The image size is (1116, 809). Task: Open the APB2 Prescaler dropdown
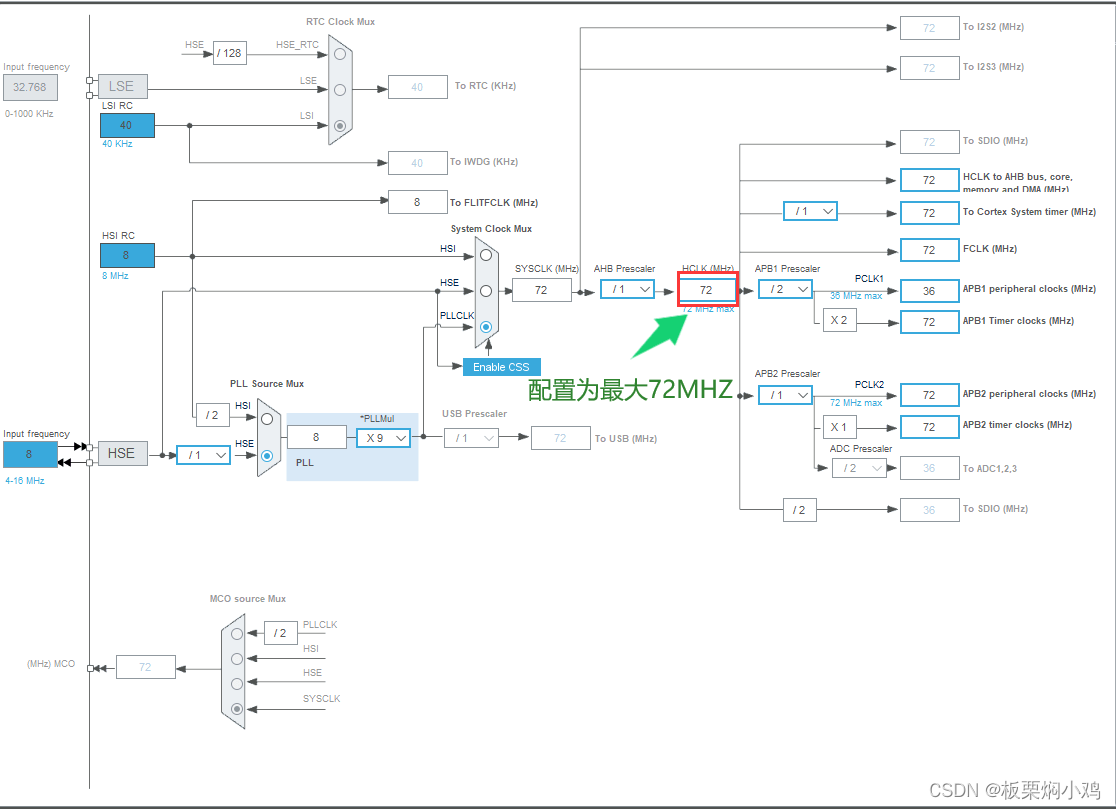tap(785, 395)
